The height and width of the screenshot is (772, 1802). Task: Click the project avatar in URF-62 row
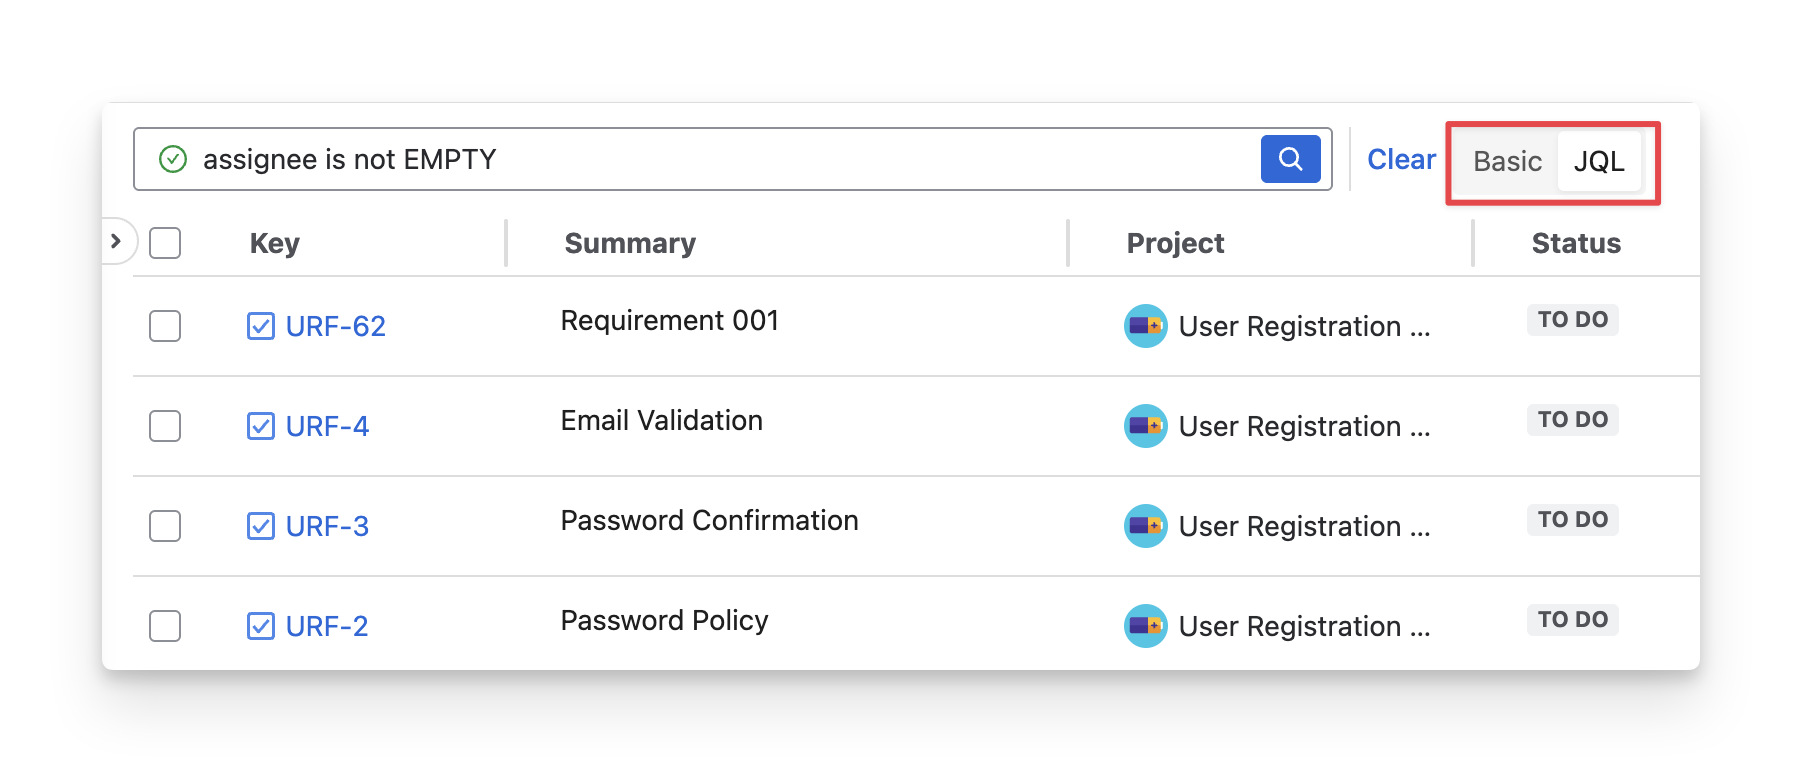[x=1145, y=326]
